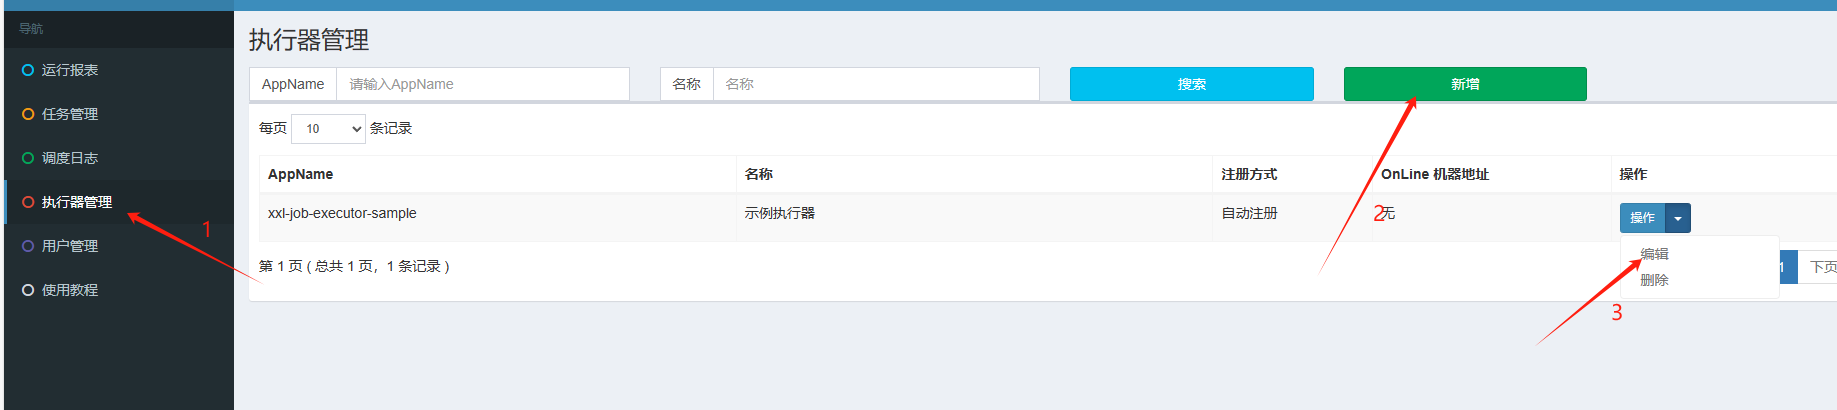Go to next page with 下页
The width and height of the screenshot is (1837, 410).
click(1821, 267)
